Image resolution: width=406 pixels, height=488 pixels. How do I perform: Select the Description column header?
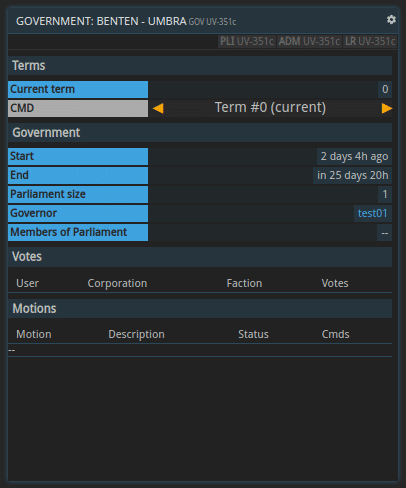136,334
